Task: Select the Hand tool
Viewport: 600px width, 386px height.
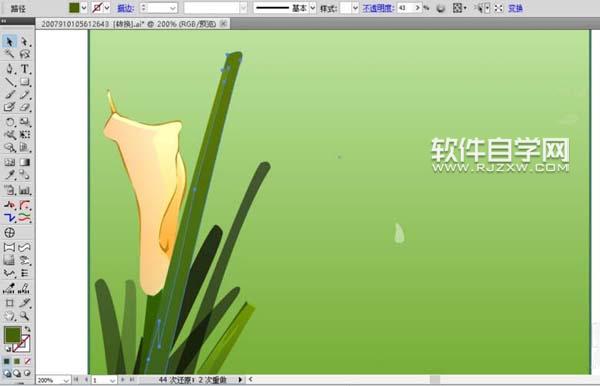Action: (x=10, y=316)
